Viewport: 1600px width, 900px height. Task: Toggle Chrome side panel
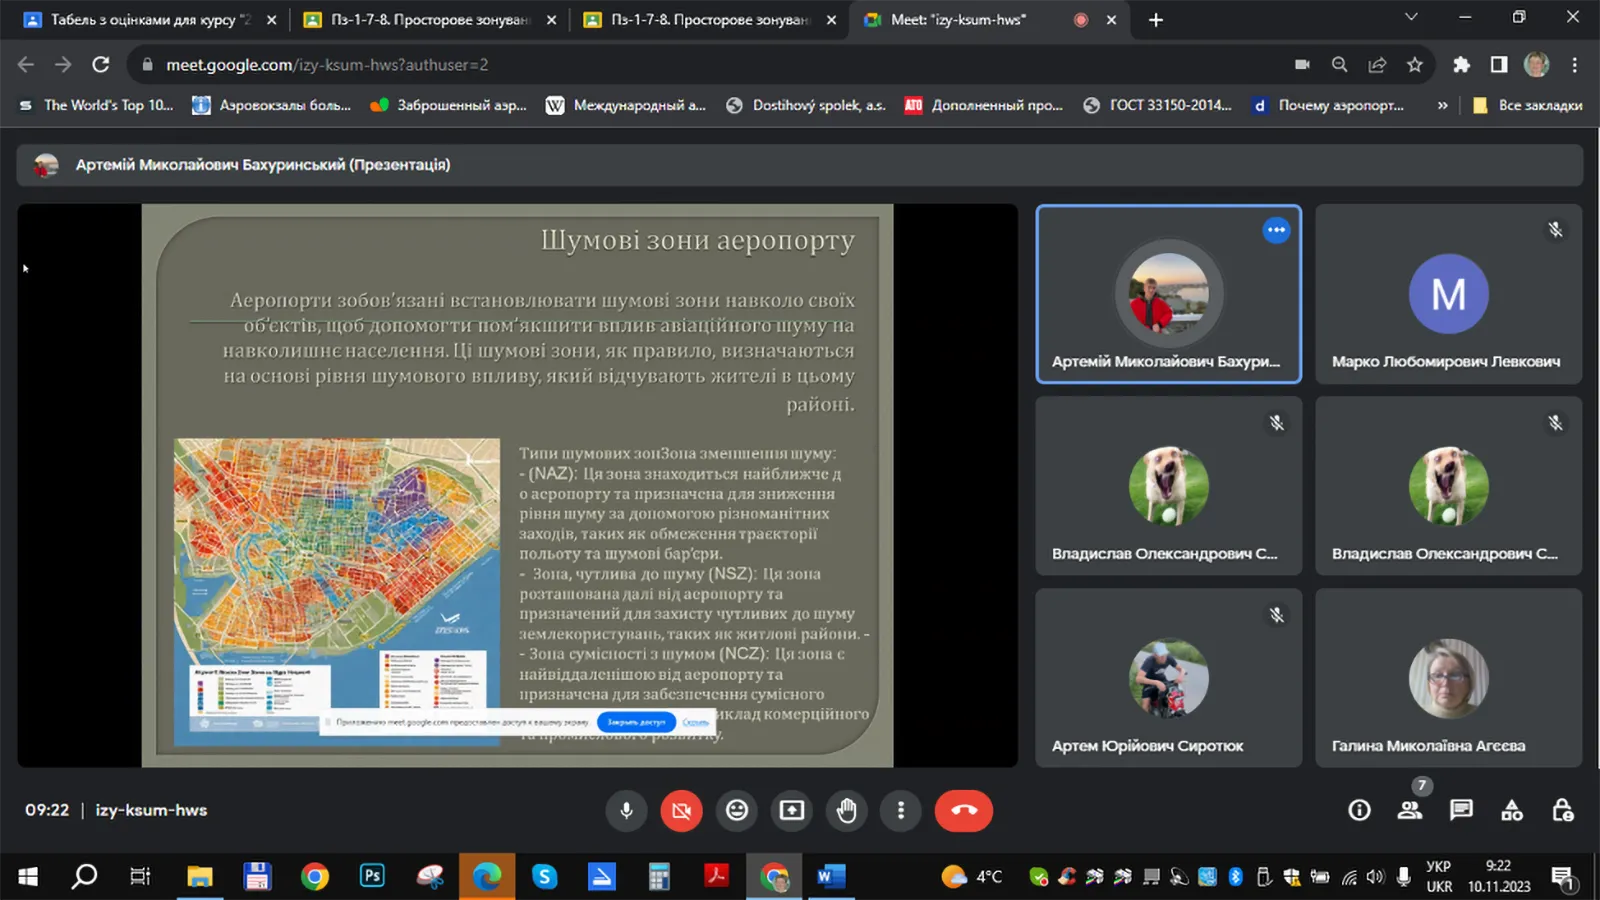1498,64
